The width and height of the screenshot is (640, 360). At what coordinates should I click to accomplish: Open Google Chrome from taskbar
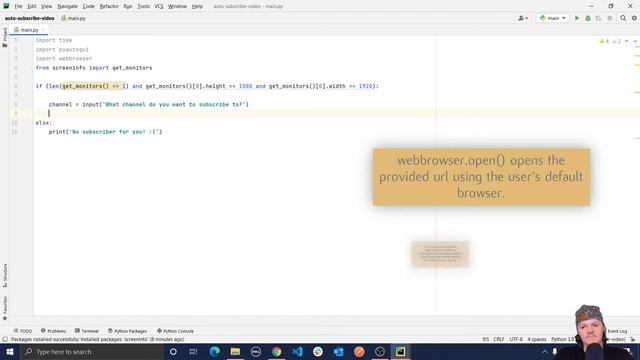[x=276, y=352]
